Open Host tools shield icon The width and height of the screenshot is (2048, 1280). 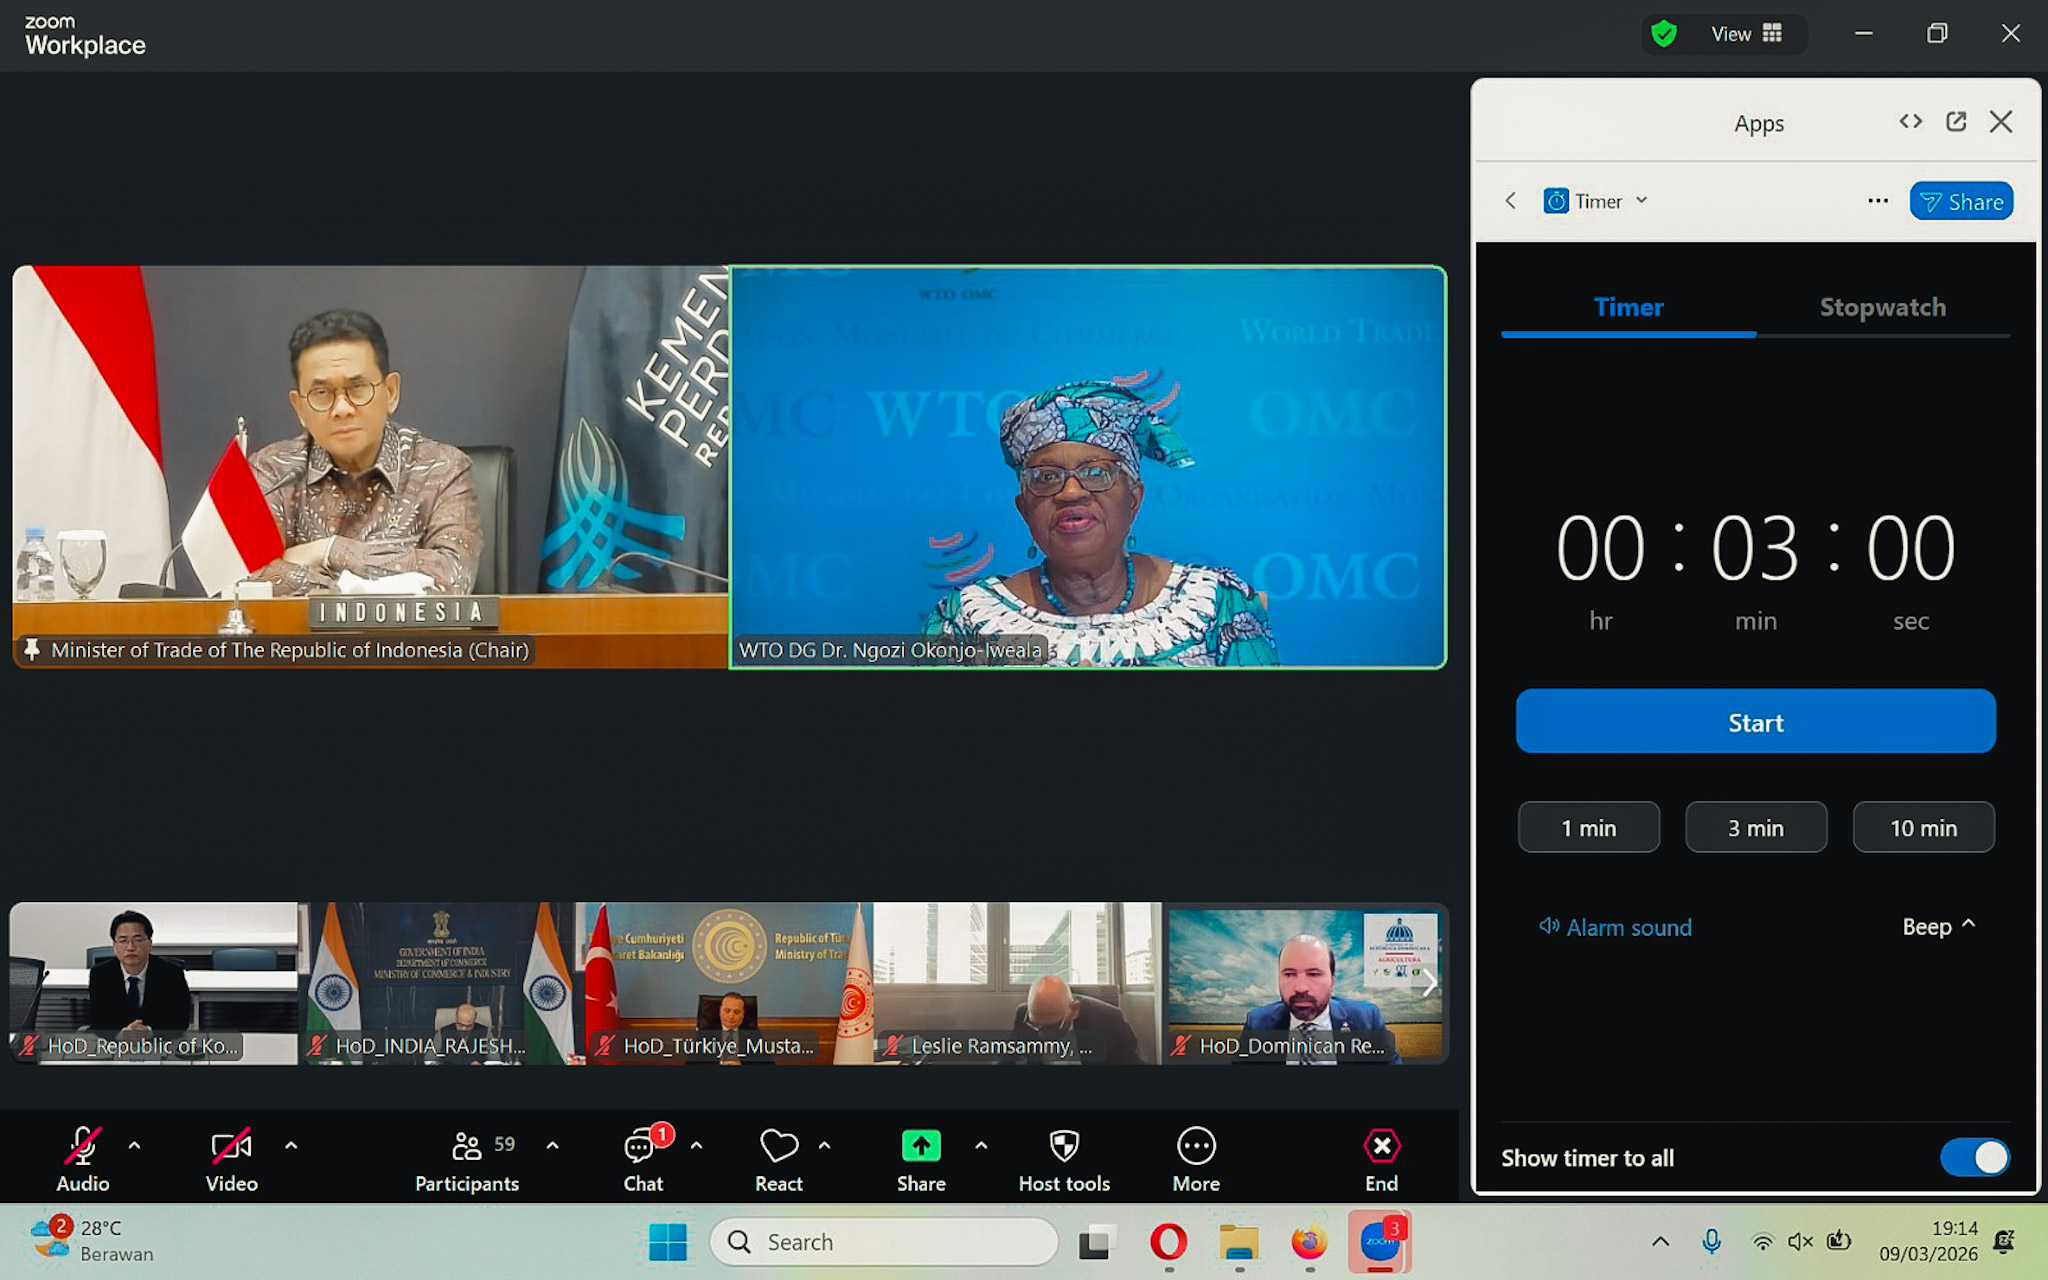[x=1064, y=1146]
